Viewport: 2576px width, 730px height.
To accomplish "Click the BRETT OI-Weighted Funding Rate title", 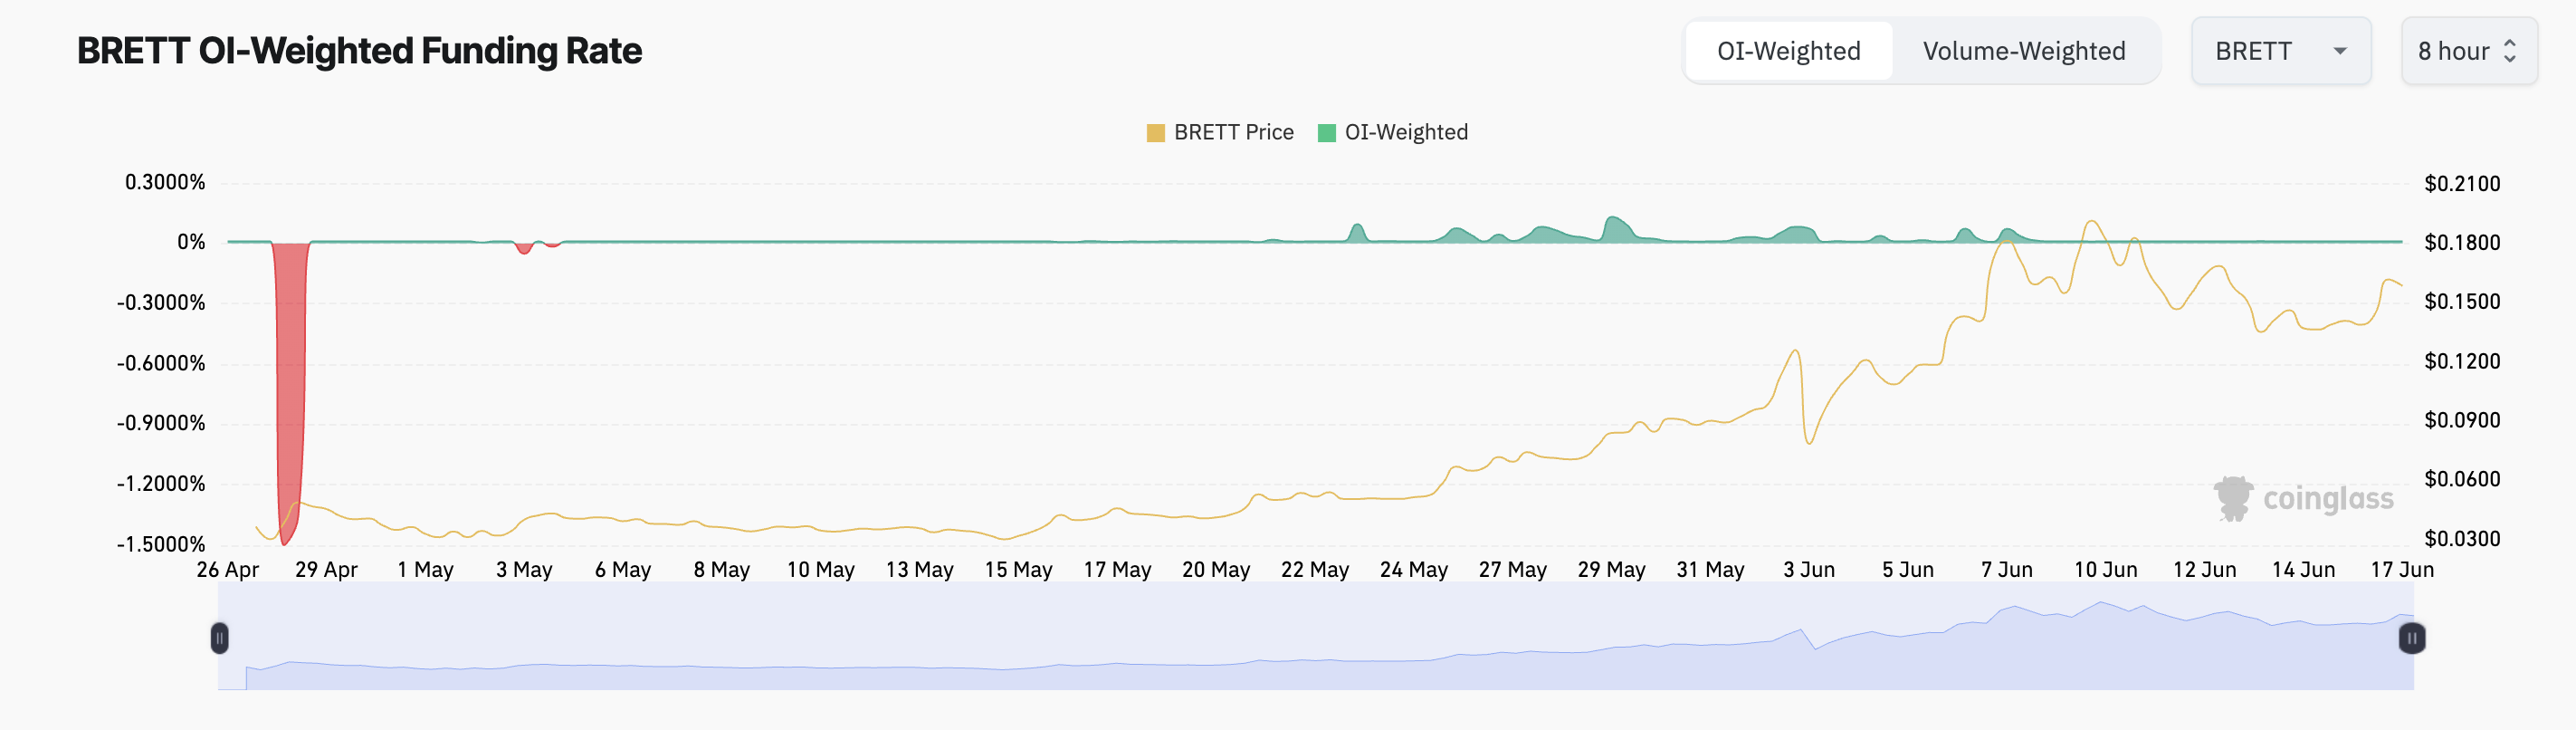I will coord(359,51).
